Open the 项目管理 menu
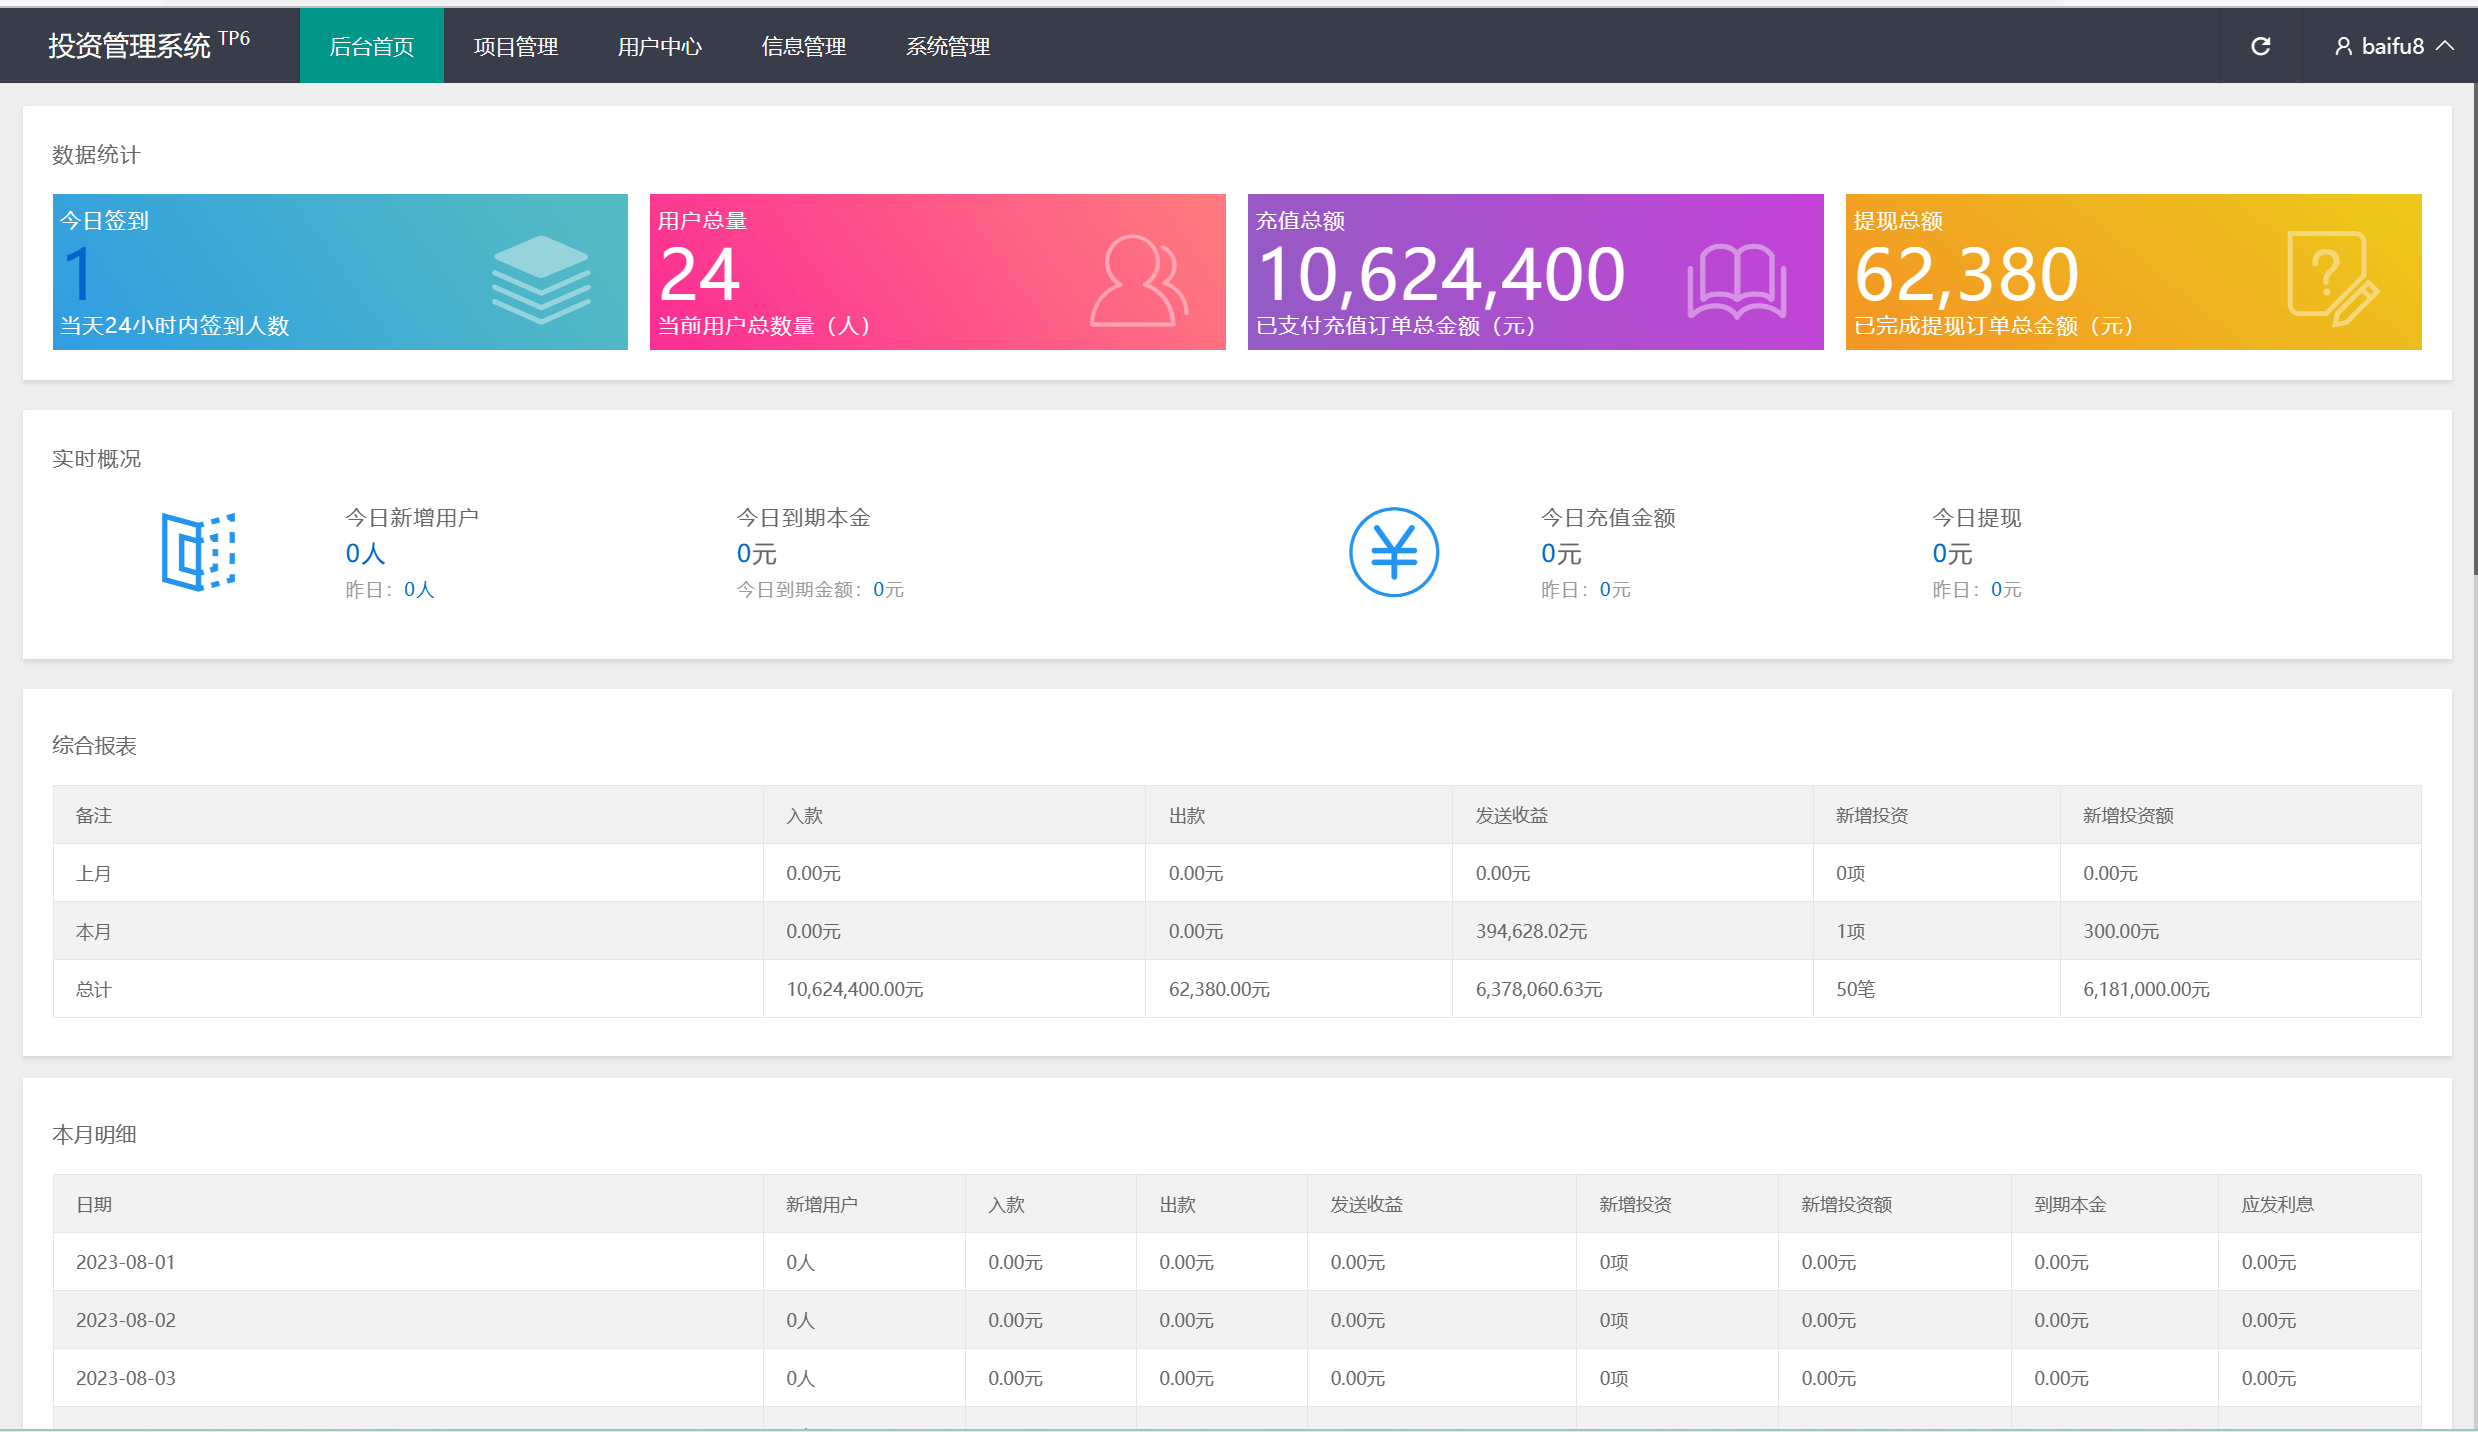The image size is (2478, 1432). click(516, 46)
